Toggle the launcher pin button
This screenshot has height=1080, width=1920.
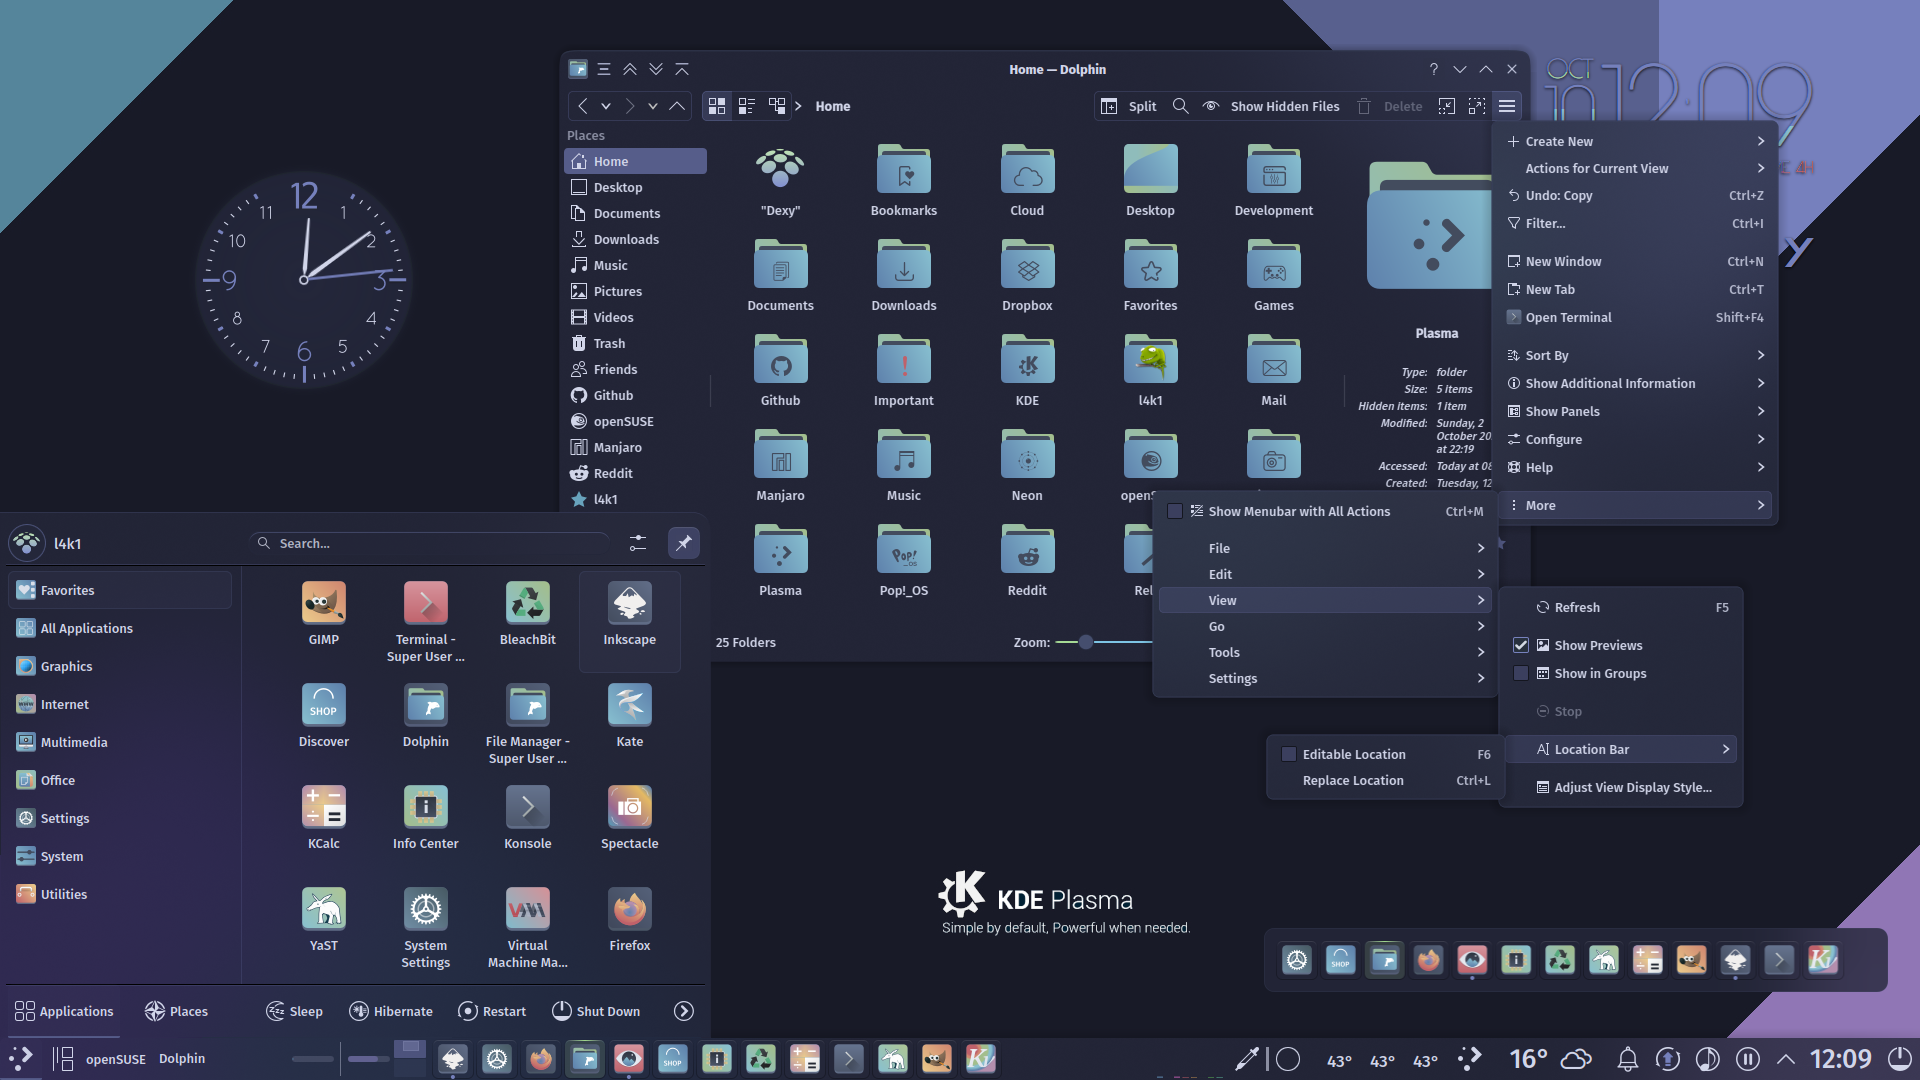(684, 543)
